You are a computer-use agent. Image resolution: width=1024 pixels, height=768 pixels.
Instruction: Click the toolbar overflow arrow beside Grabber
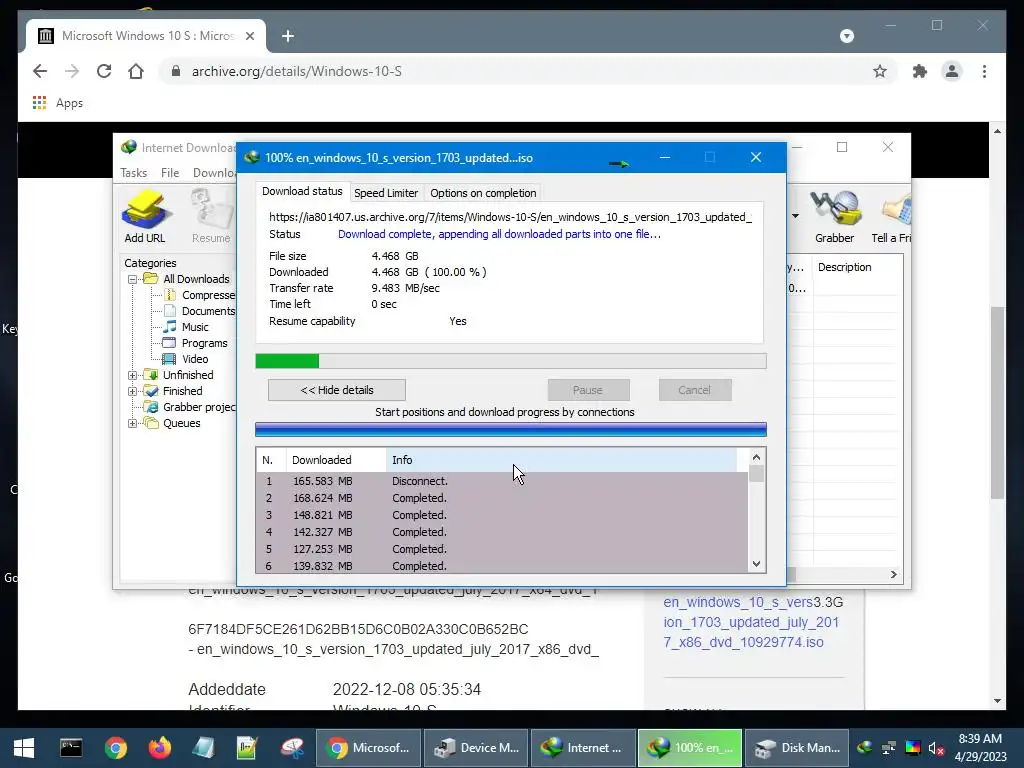795,216
